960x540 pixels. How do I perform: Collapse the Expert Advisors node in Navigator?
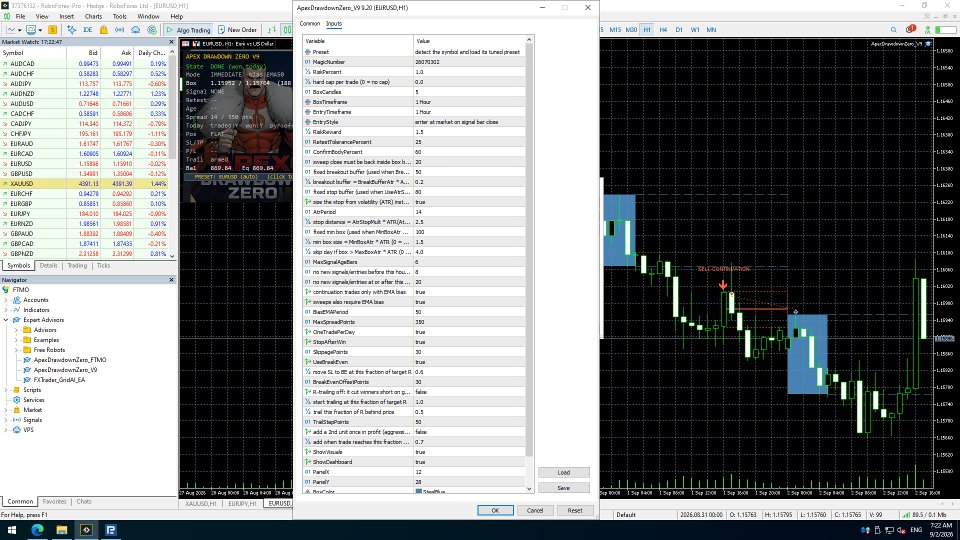click(x=6, y=320)
